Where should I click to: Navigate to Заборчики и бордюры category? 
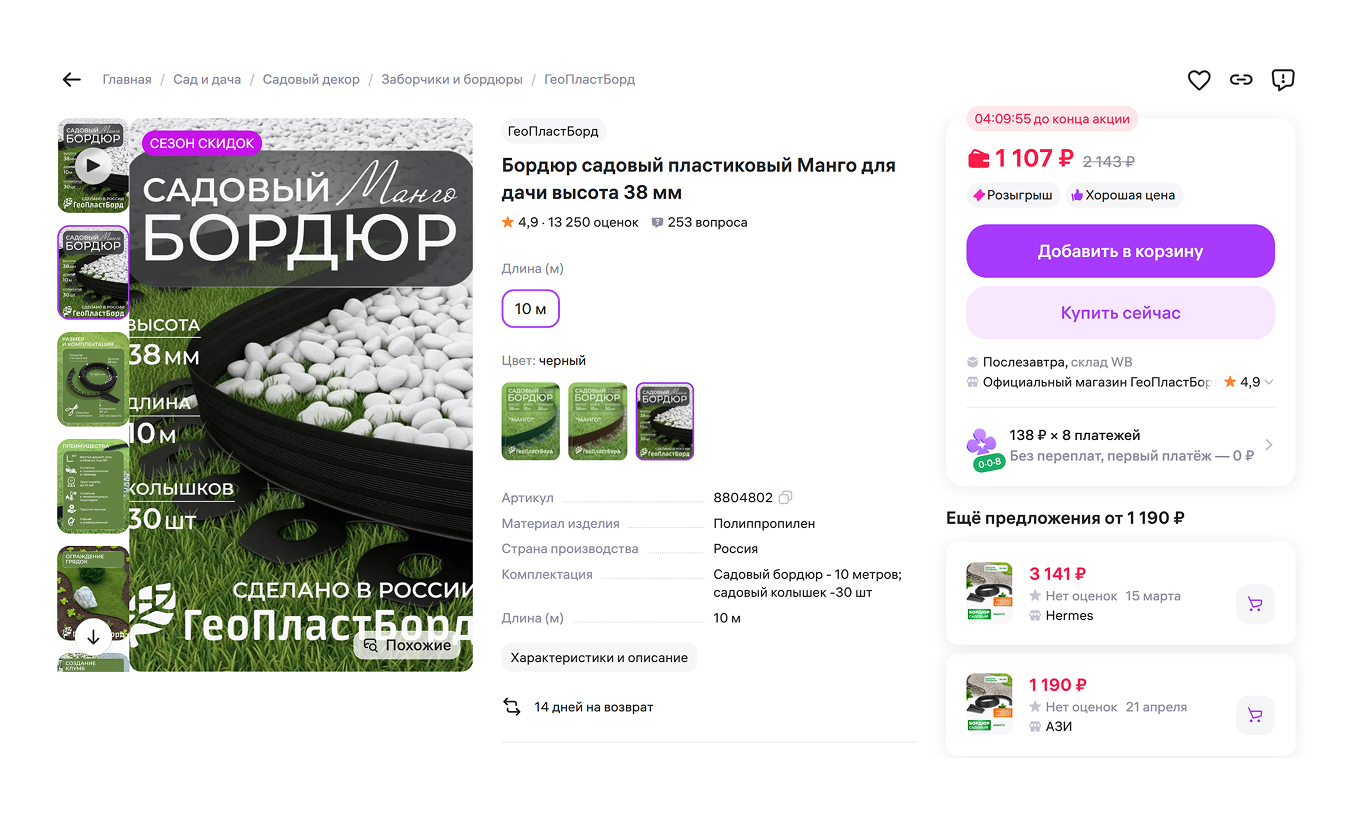(x=452, y=79)
